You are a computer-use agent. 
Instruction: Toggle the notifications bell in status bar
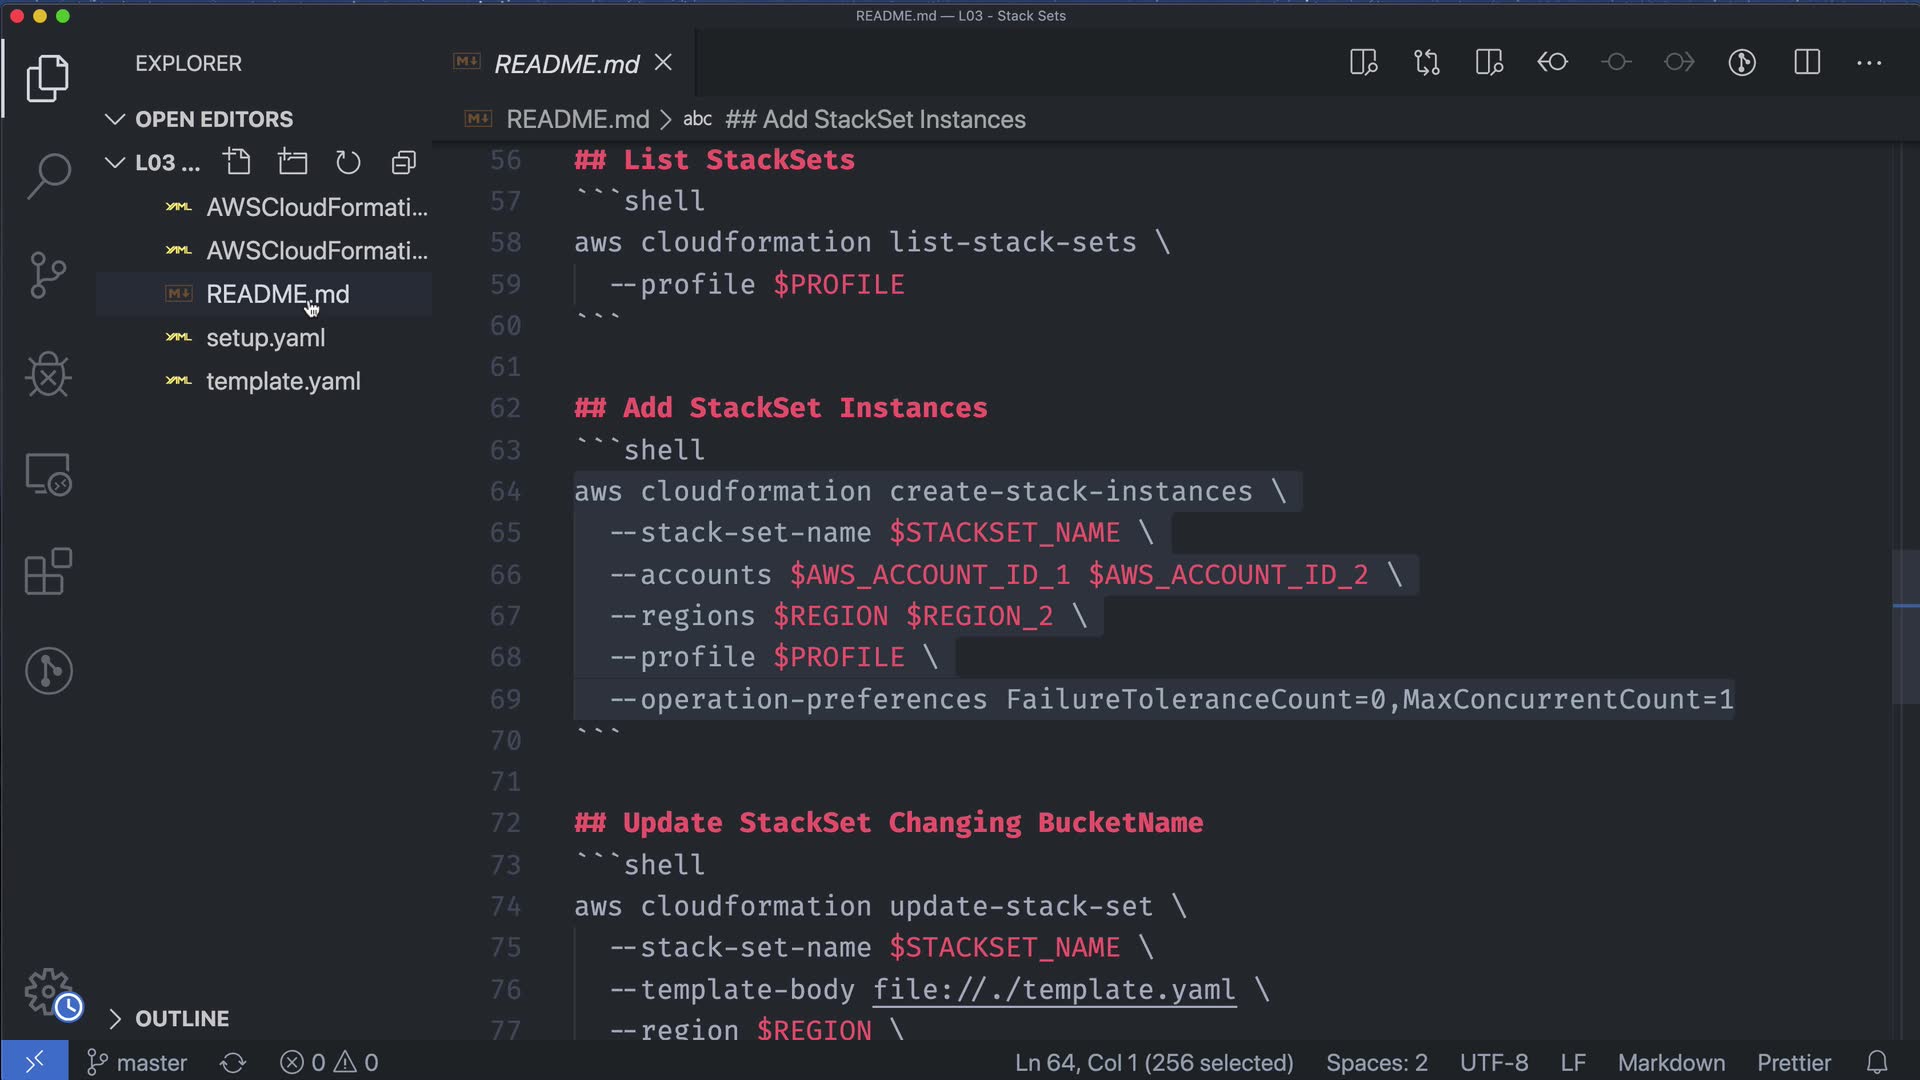(1877, 1062)
